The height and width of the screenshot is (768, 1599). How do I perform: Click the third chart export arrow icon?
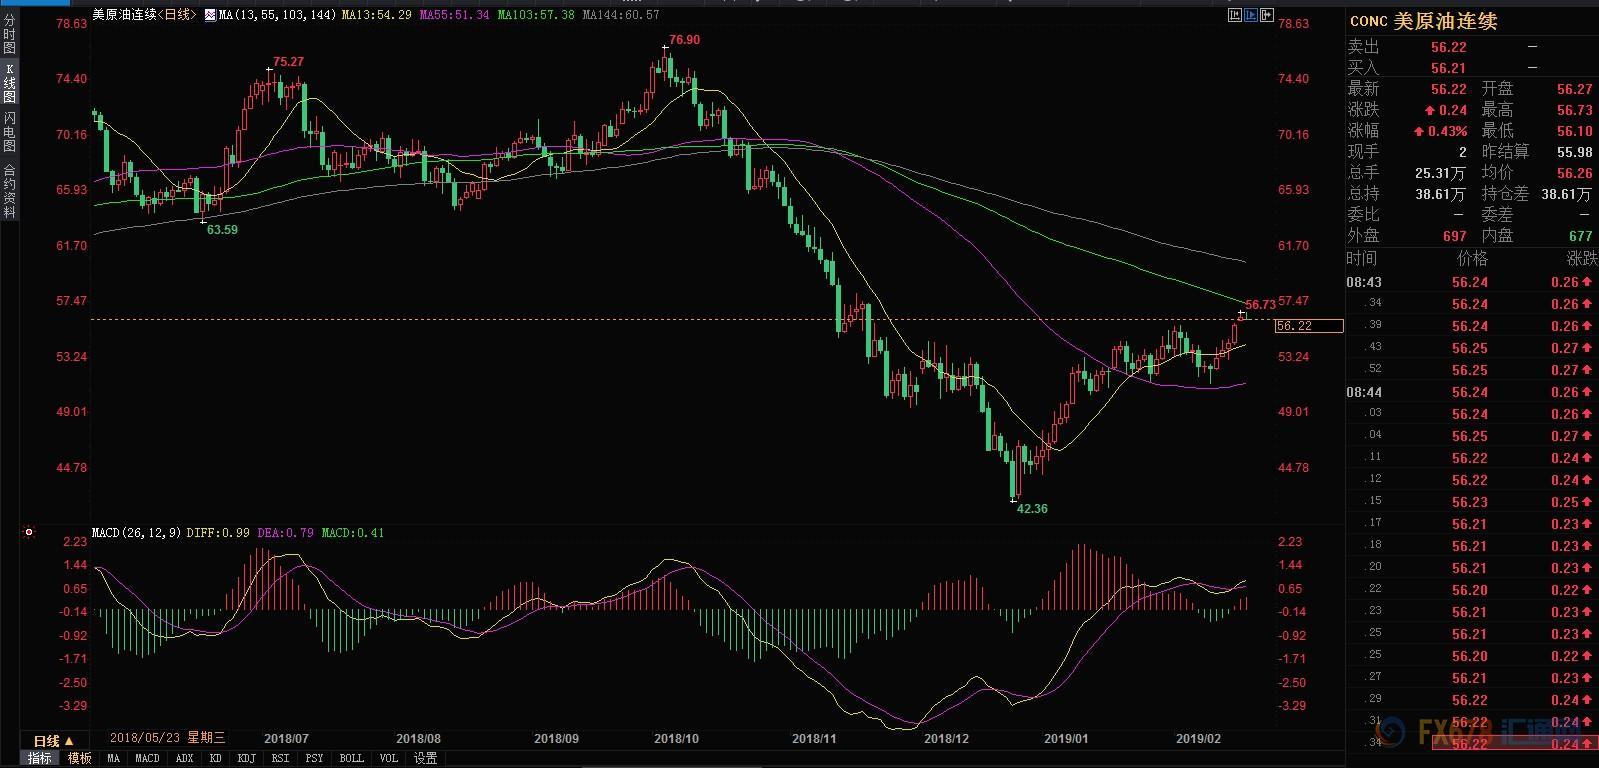coord(1267,15)
